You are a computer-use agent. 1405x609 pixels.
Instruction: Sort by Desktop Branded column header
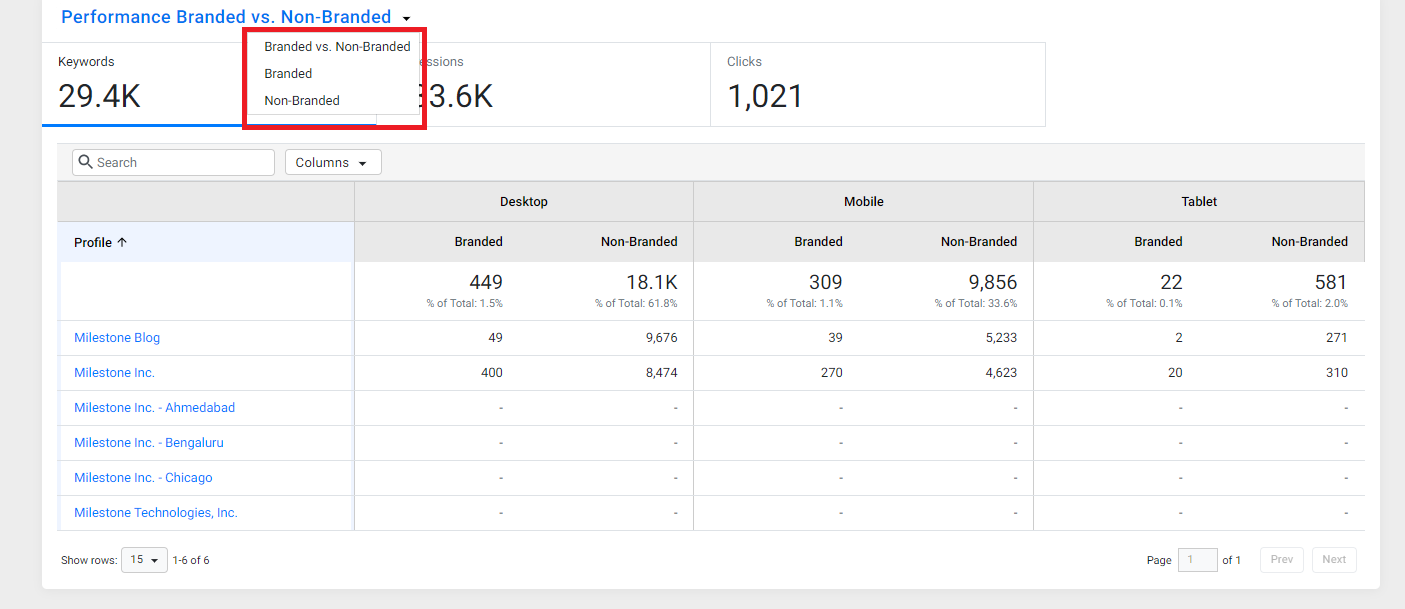[x=479, y=242]
